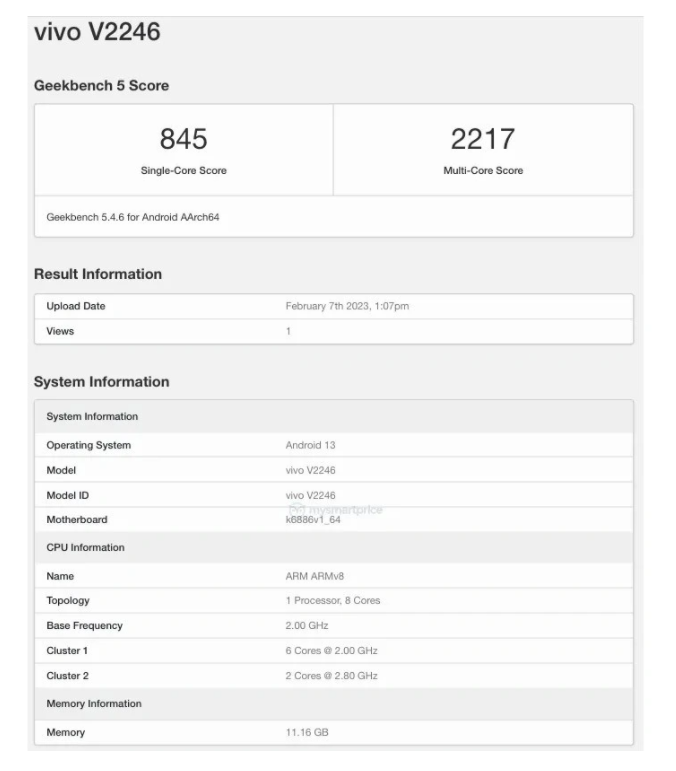The image size is (676, 771).
Task: Click the 'Android 13' value
Action: pyautogui.click(x=310, y=445)
